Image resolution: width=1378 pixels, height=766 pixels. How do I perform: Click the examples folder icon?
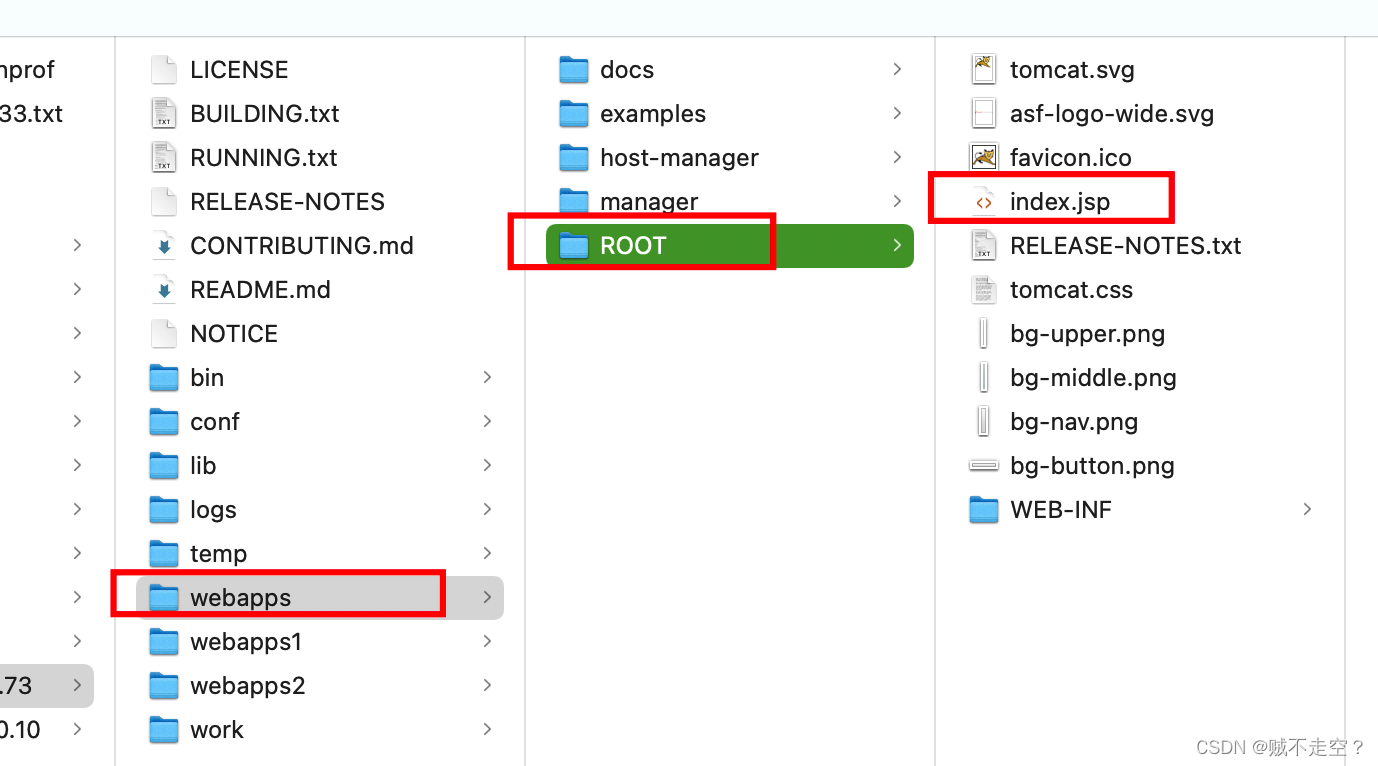[x=574, y=113]
